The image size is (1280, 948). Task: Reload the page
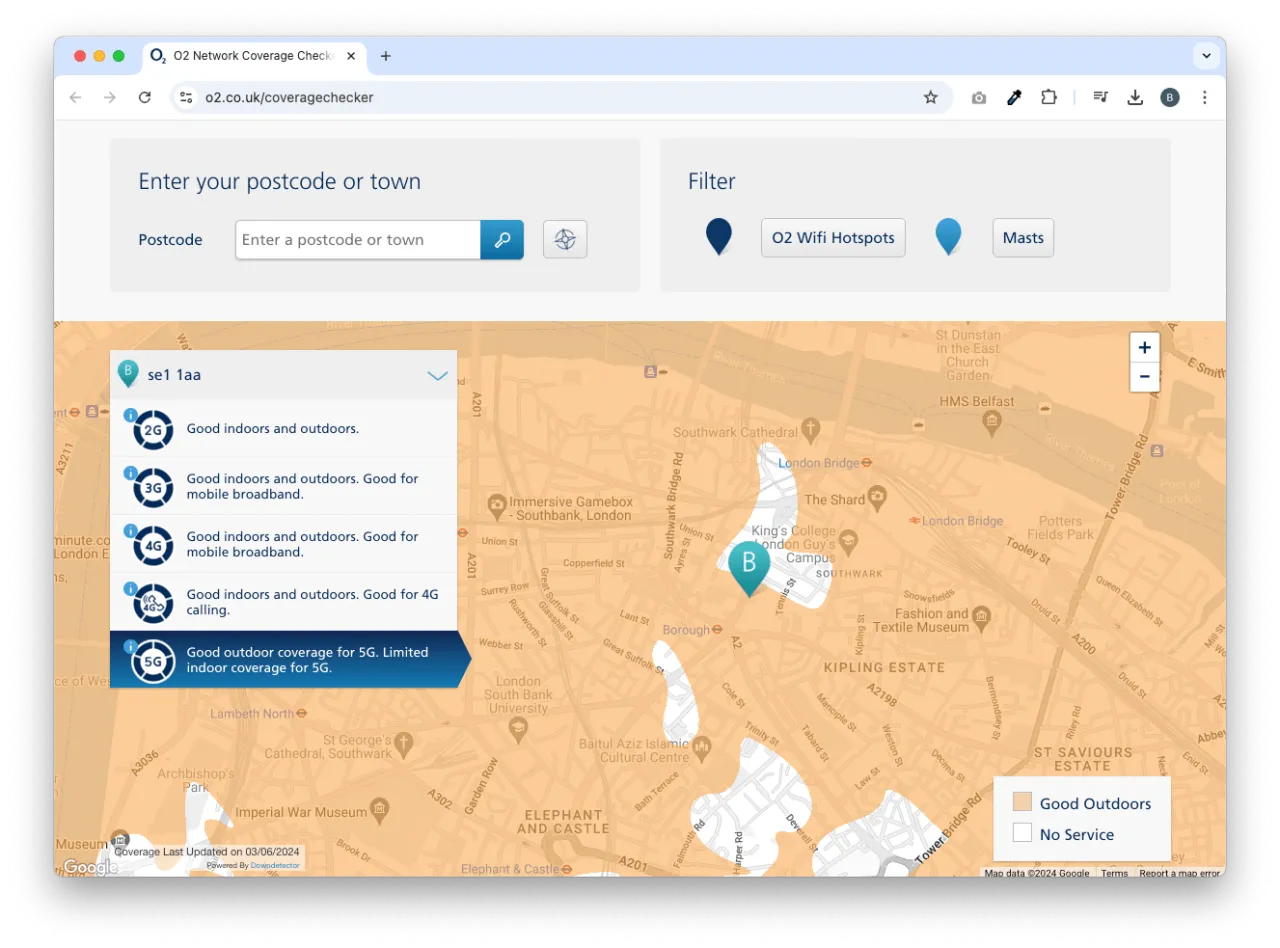click(x=144, y=97)
